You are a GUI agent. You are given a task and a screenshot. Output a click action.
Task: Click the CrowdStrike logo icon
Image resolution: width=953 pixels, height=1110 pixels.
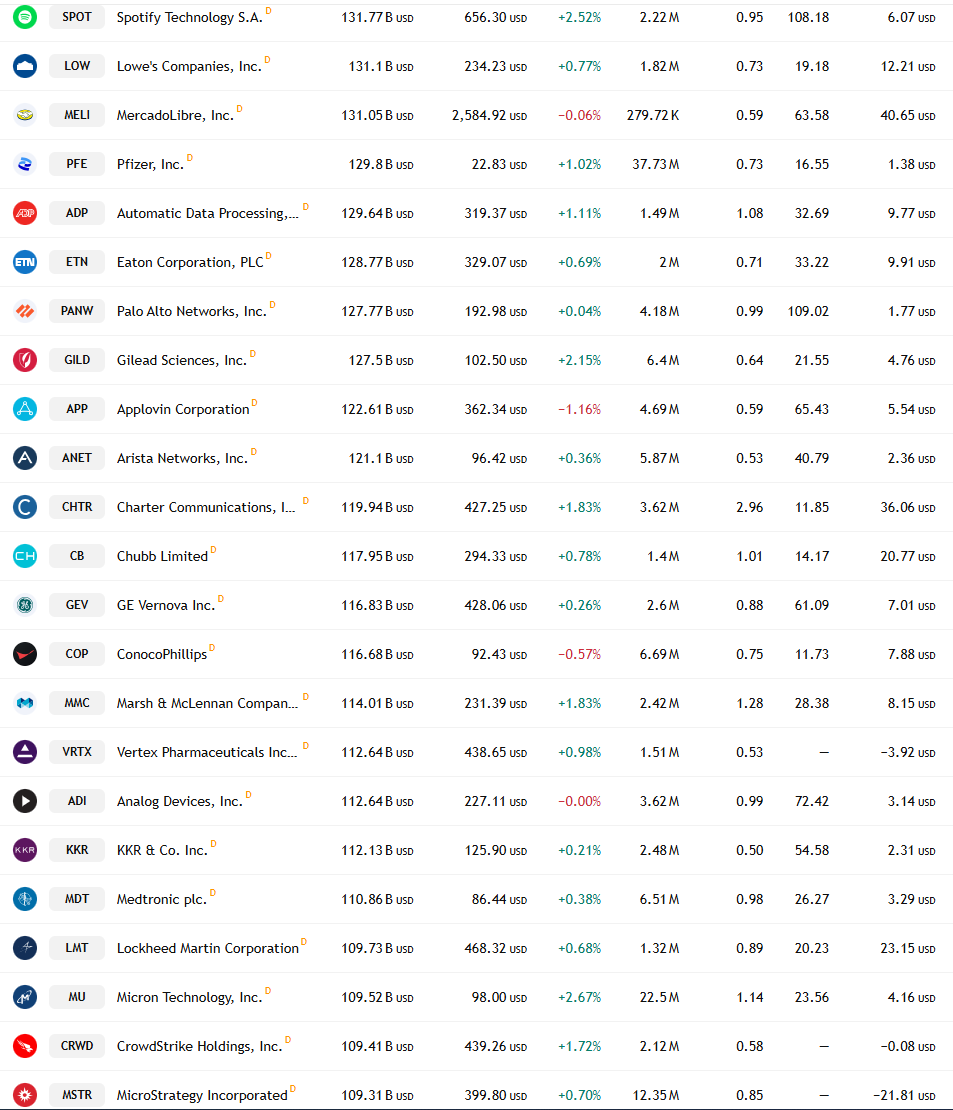pos(25,1046)
